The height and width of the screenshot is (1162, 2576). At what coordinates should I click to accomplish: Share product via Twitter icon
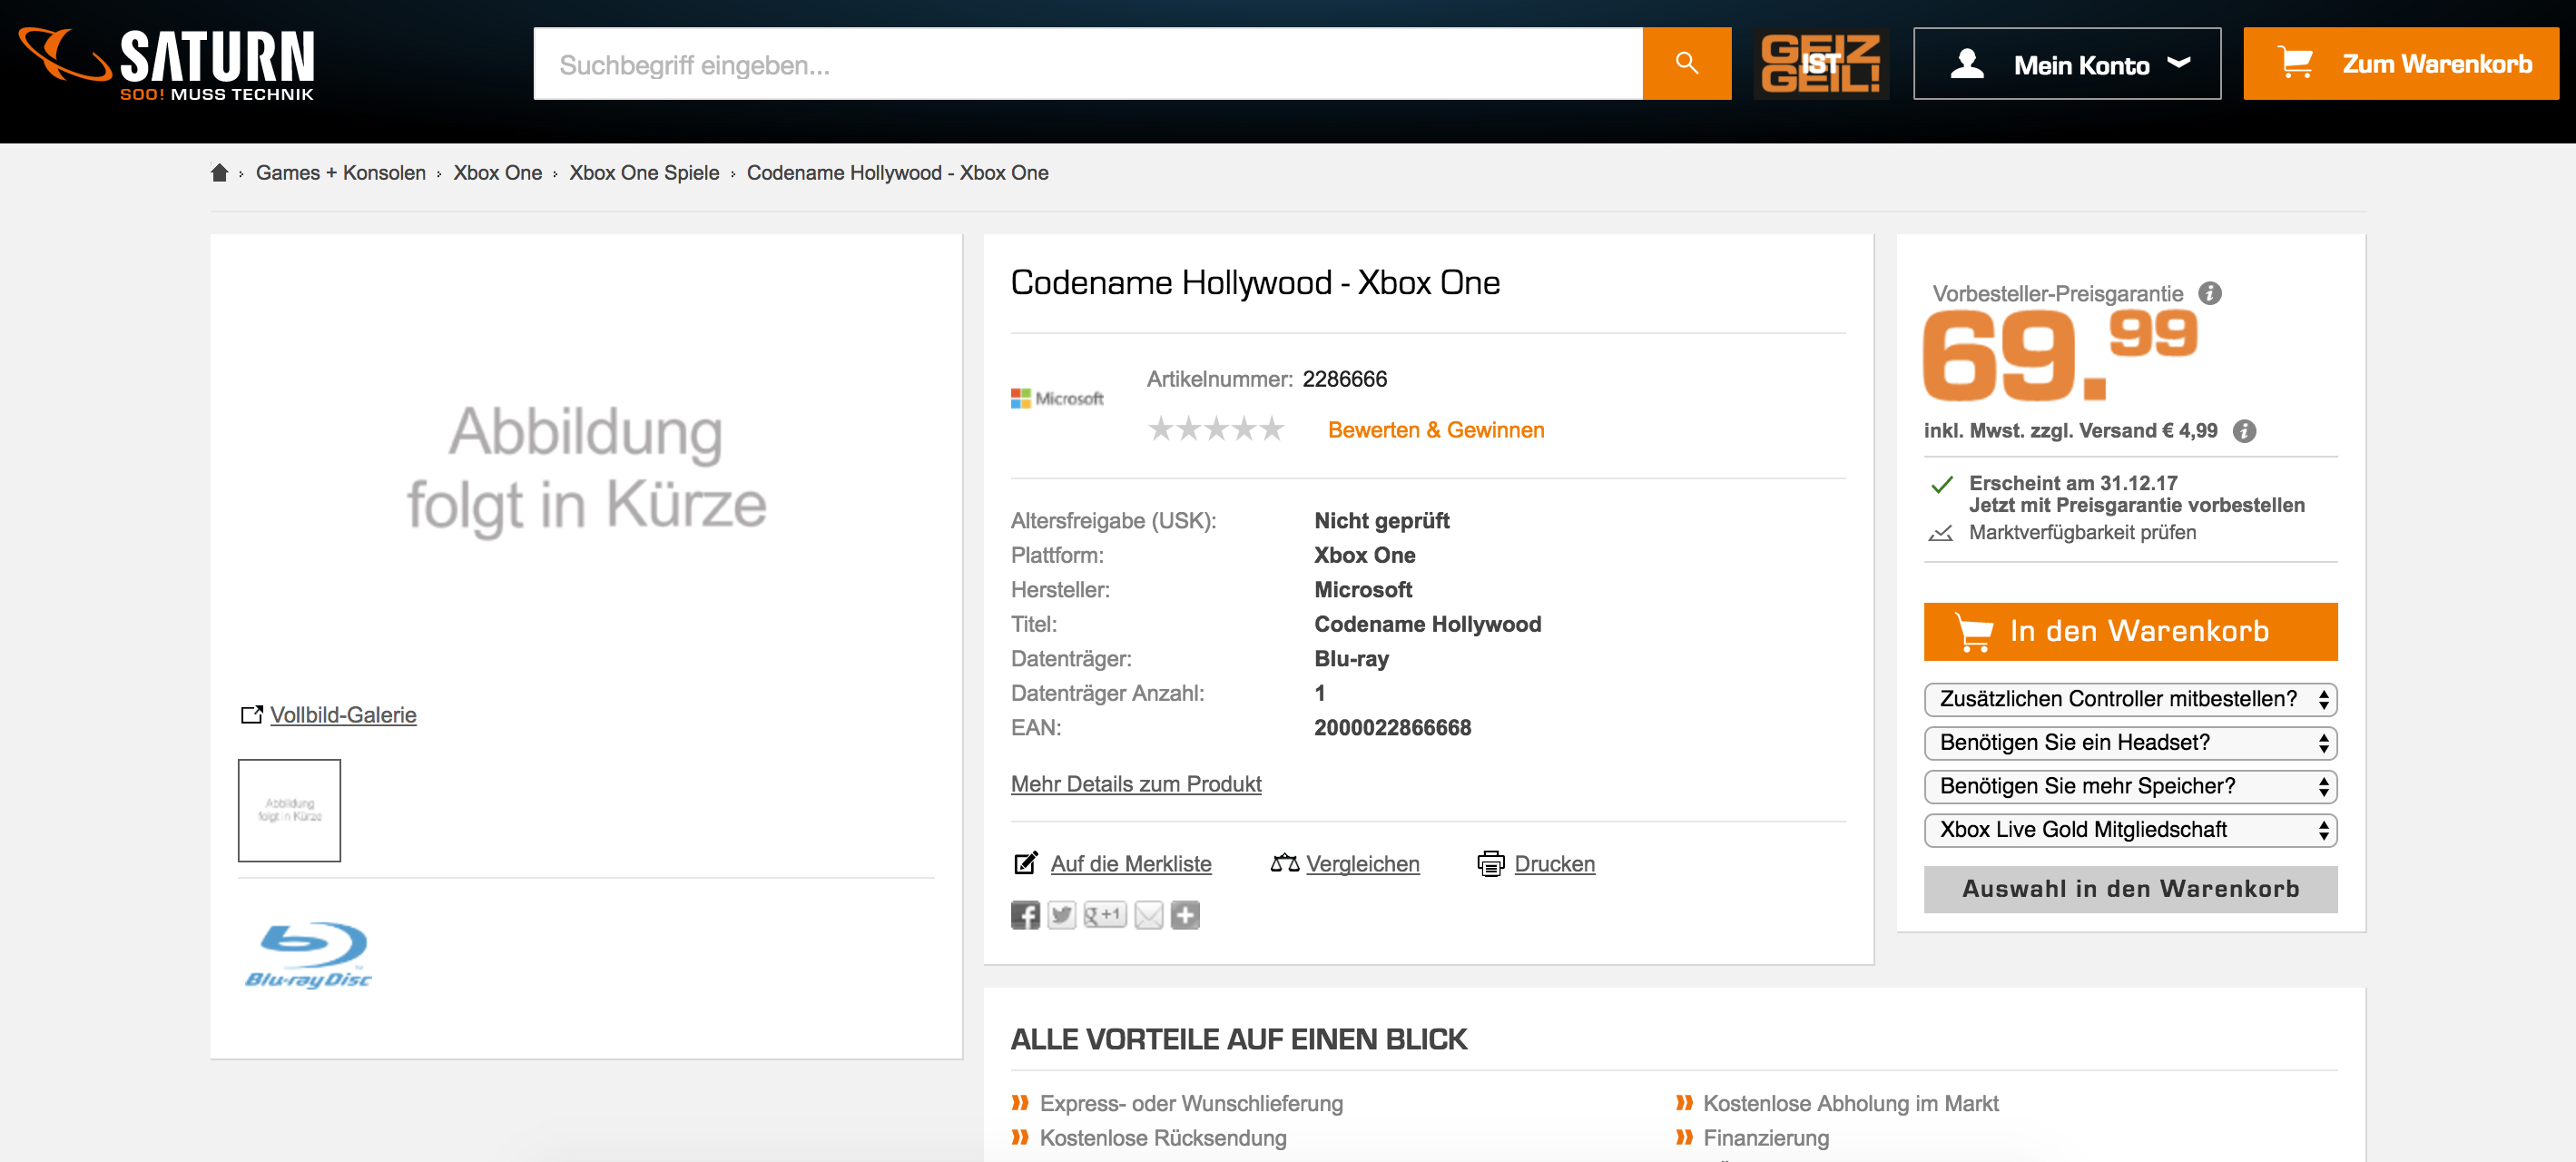coord(1061,915)
